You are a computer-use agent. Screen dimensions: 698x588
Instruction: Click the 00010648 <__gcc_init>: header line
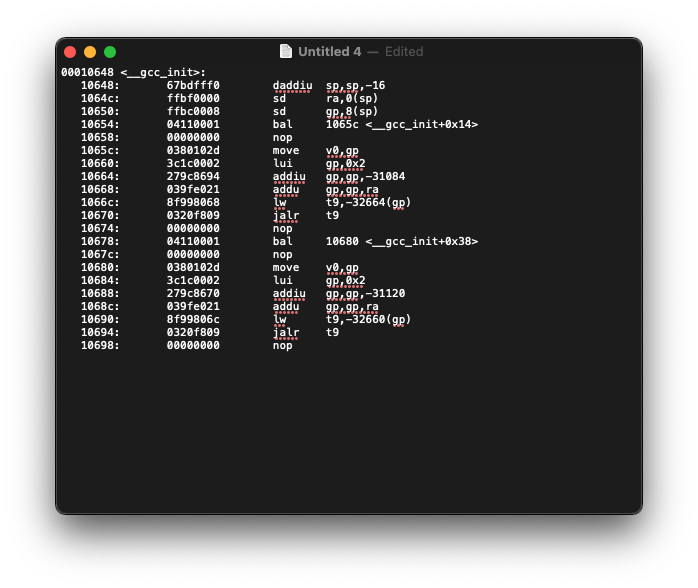133,72
